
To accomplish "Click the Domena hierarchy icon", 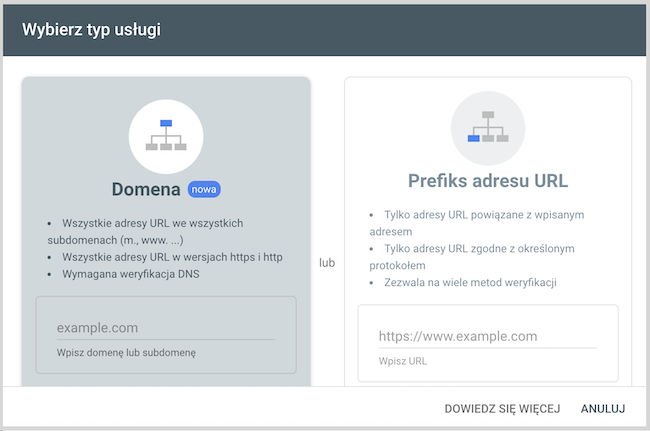I will click(166, 136).
